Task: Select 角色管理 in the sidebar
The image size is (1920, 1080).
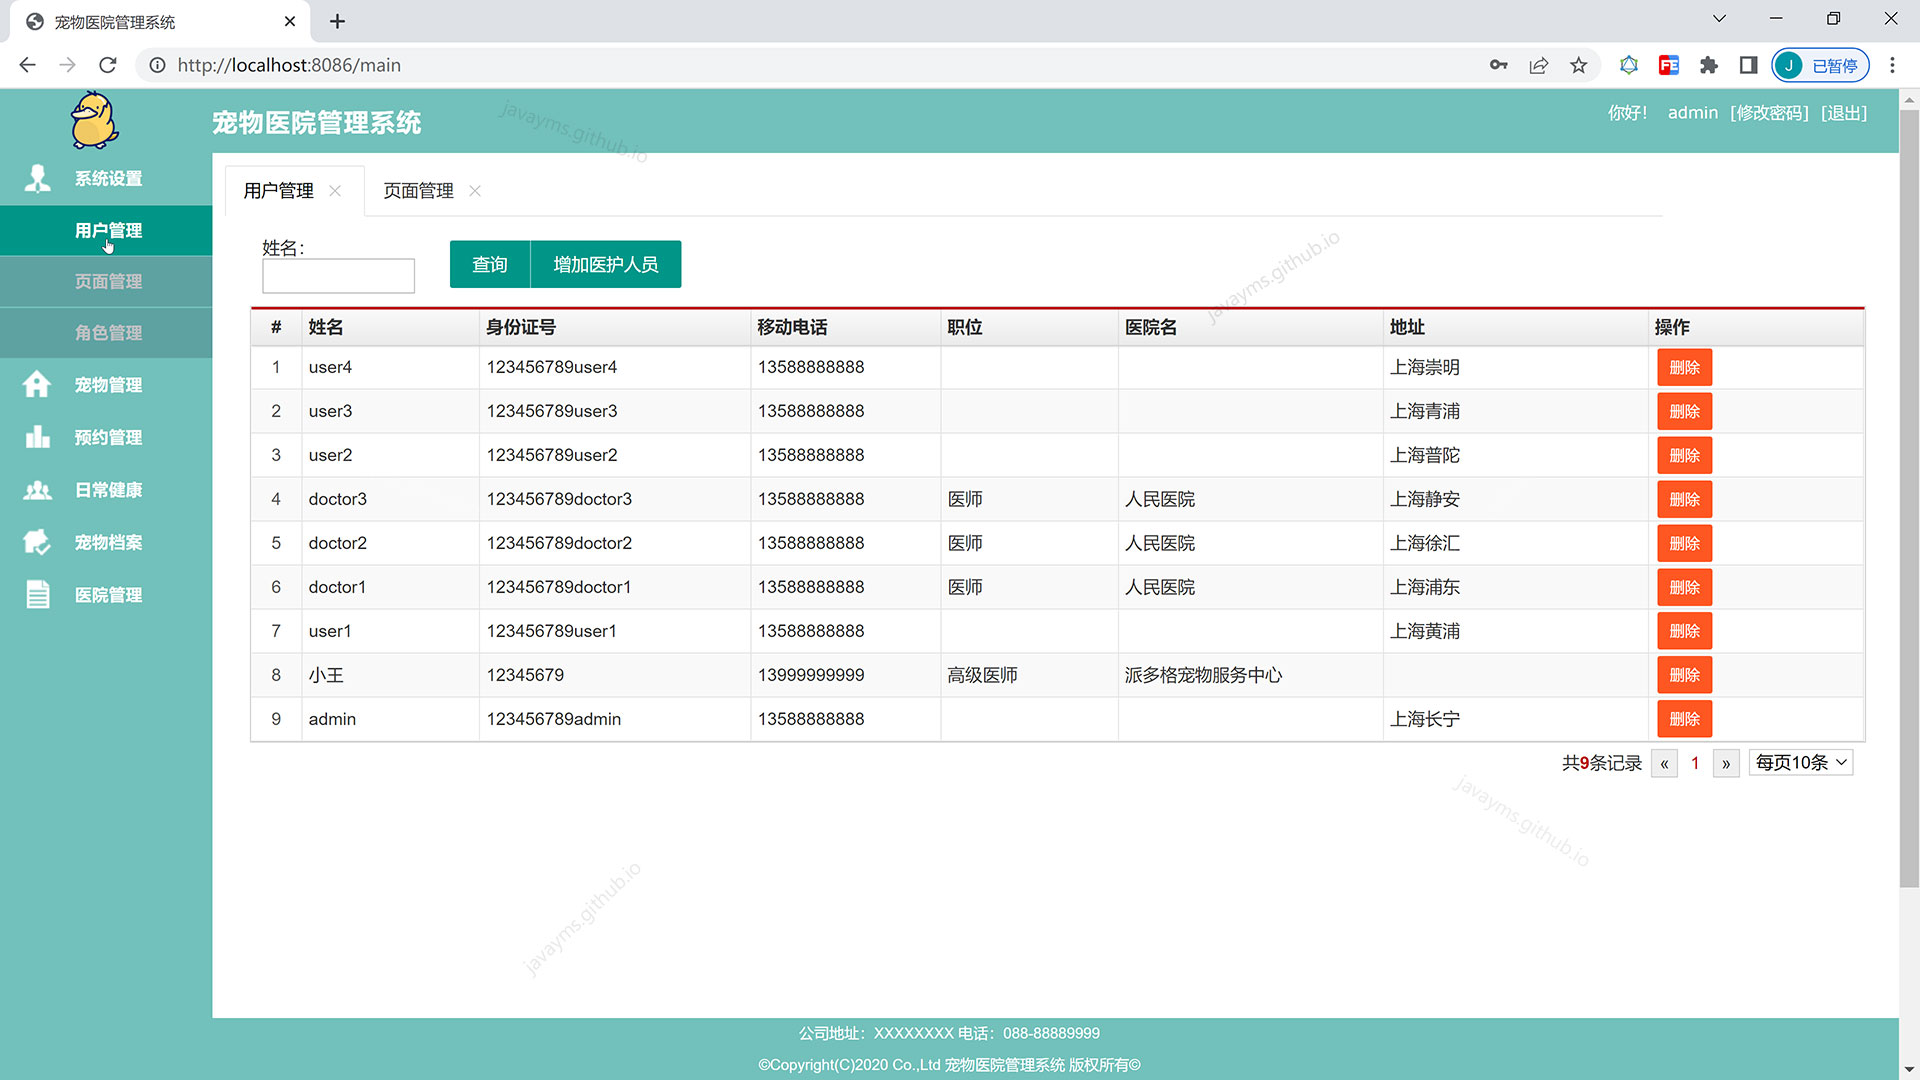Action: click(x=106, y=333)
